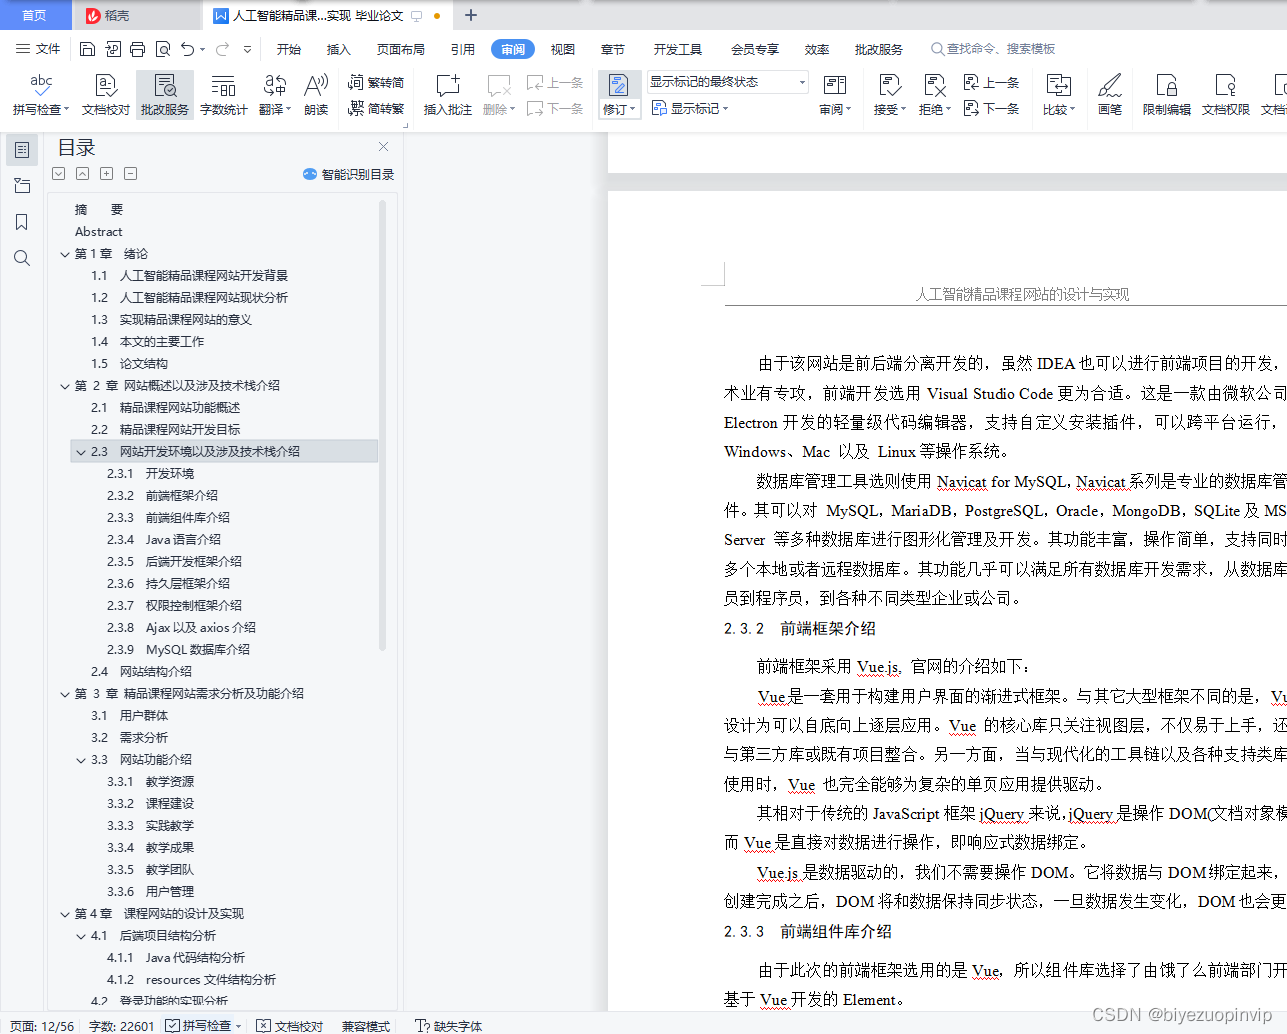Viewport: 1287px width, 1034px height.
Task: Click 文档校对 in status bar
Action: [290, 1025]
